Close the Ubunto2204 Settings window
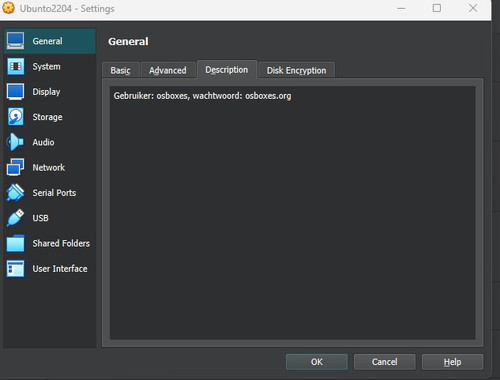The width and height of the screenshot is (500, 380). pos(473,8)
